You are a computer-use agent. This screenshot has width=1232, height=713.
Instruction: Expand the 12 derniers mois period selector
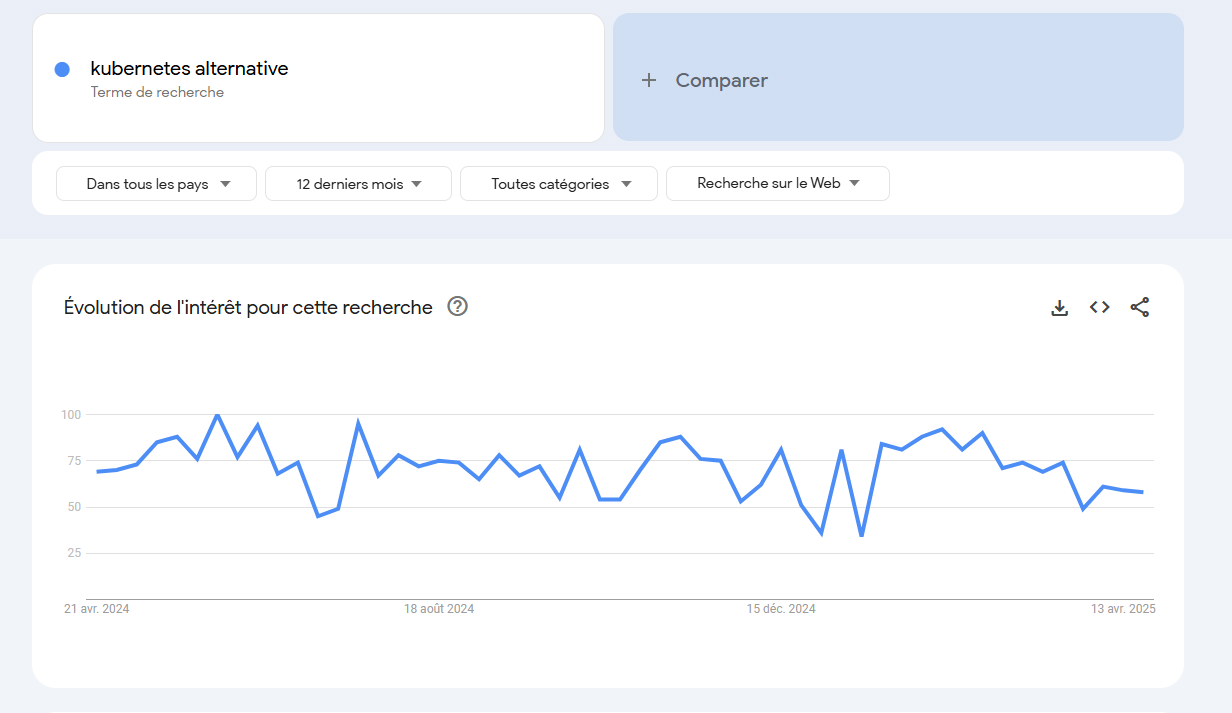359,184
